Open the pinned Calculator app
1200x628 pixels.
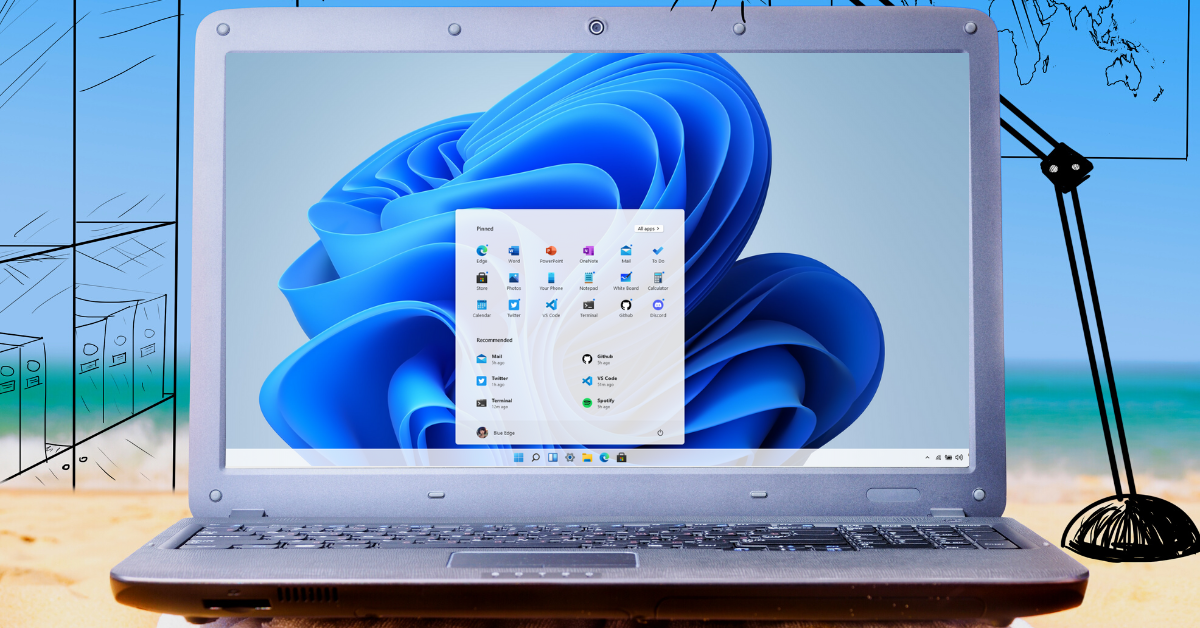tap(657, 278)
